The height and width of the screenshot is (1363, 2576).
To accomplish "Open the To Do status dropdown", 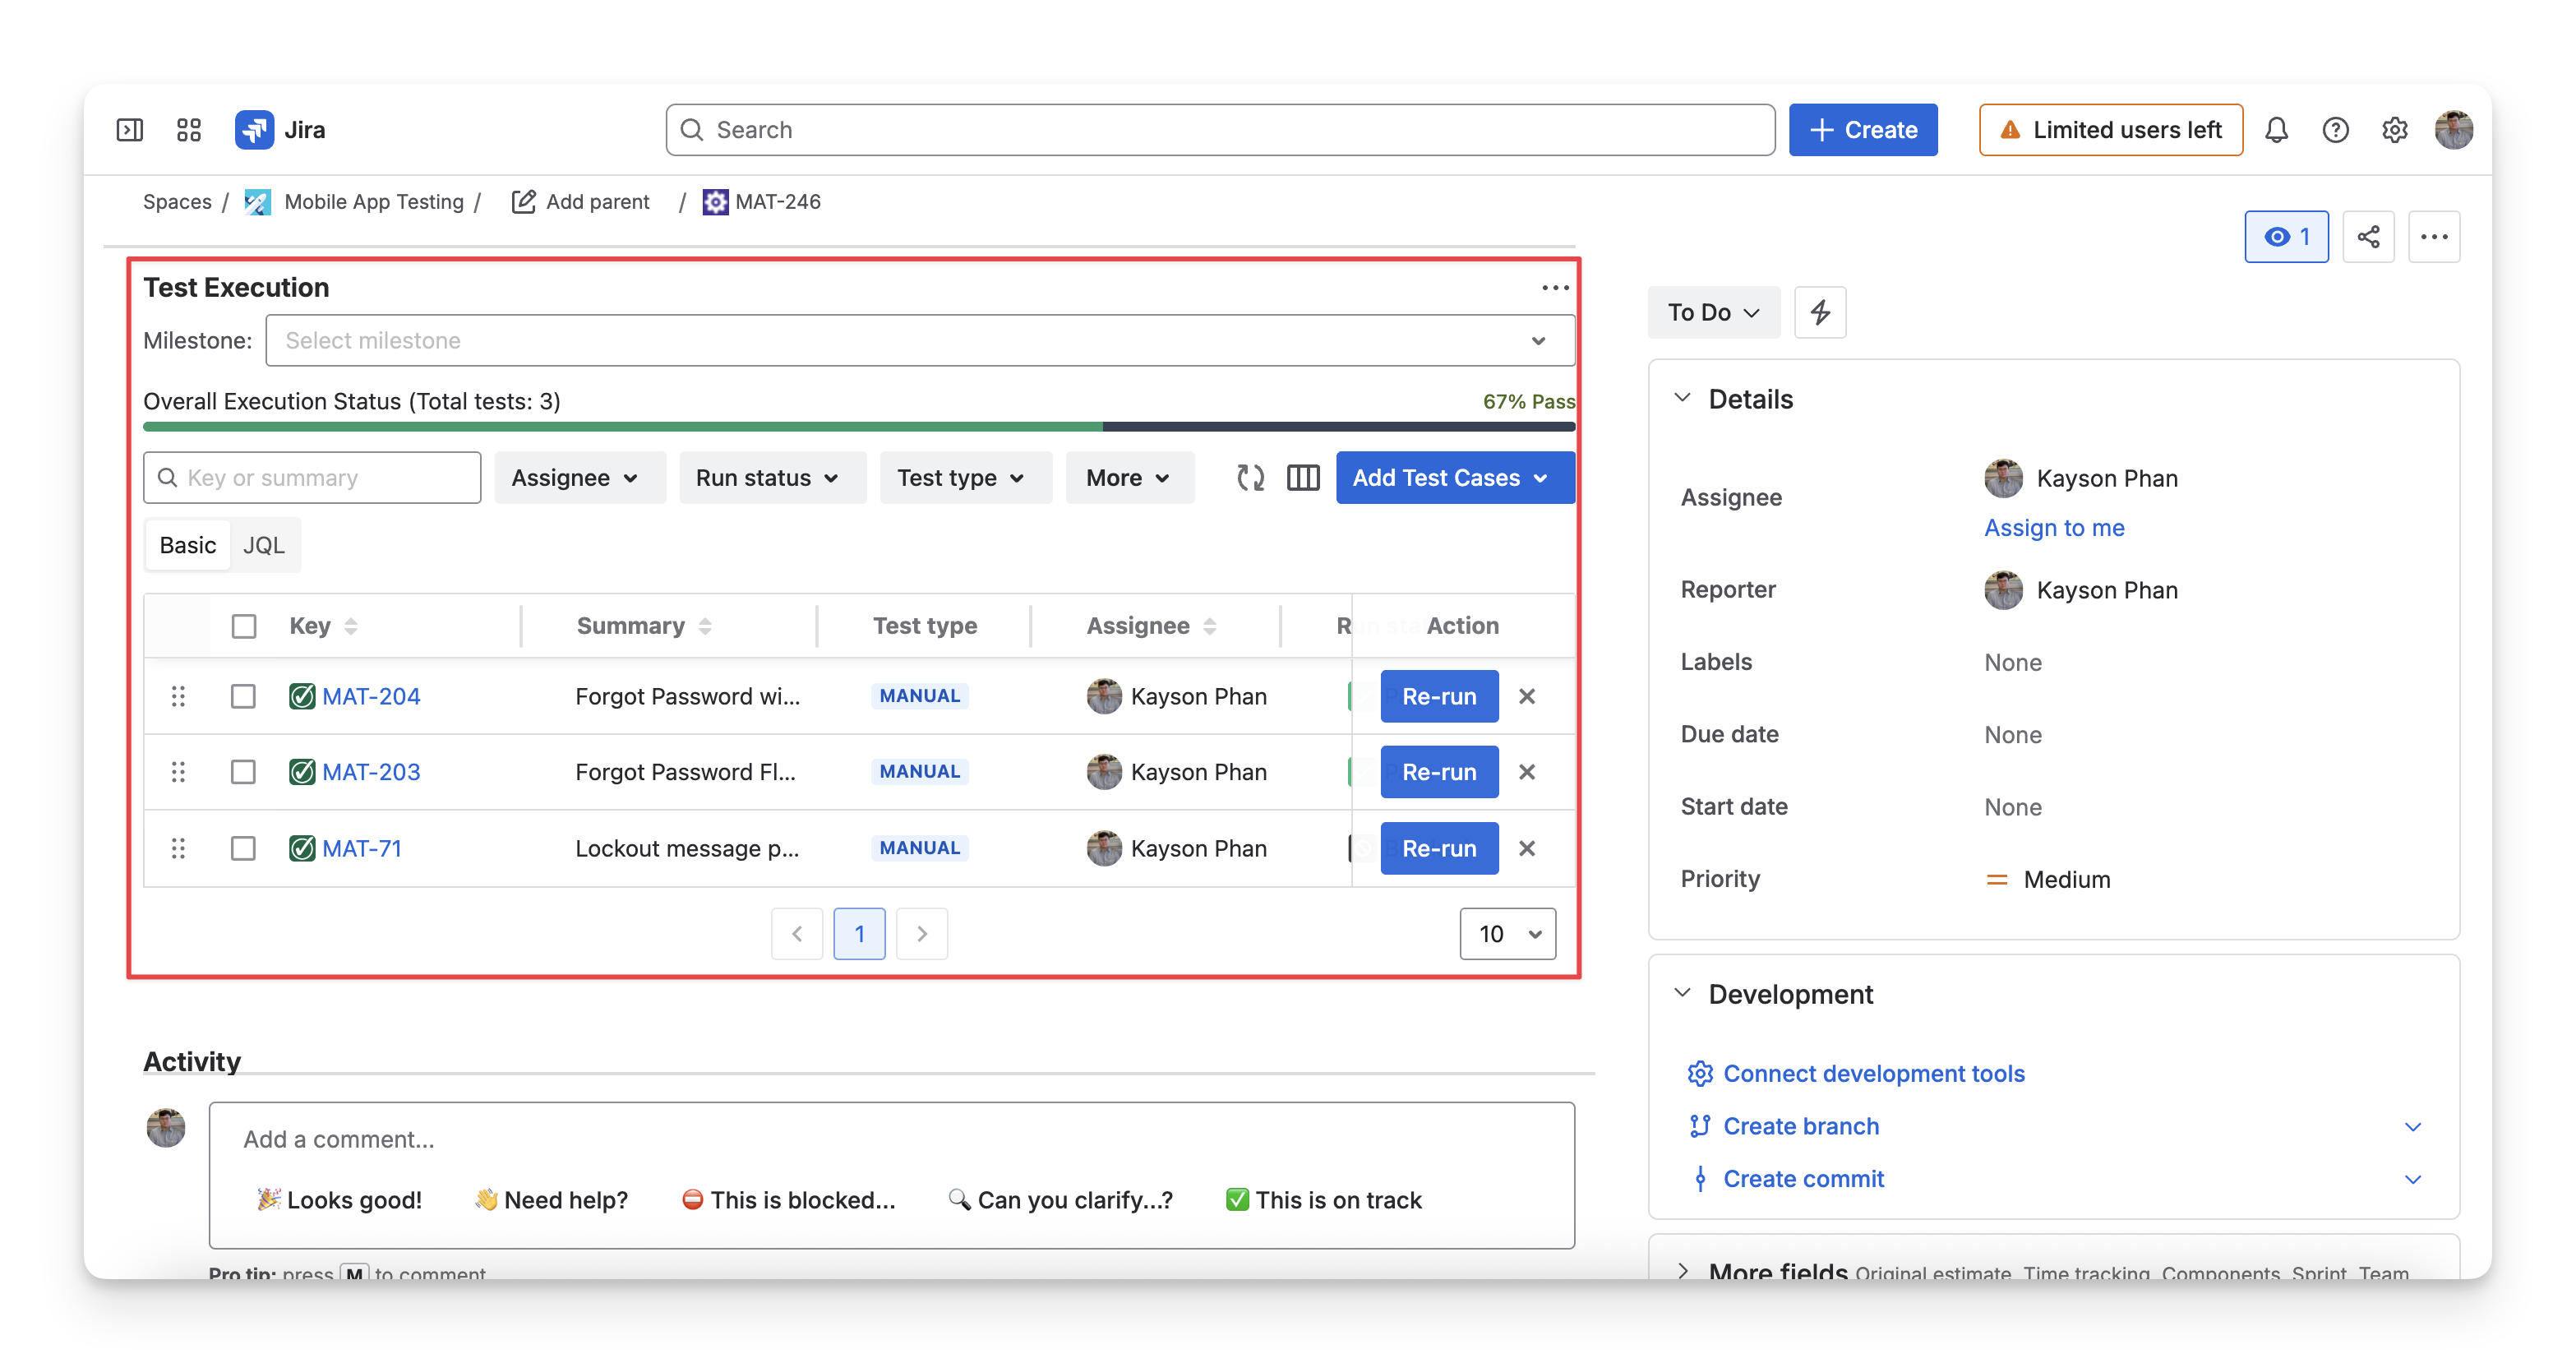I will (x=1714, y=312).
